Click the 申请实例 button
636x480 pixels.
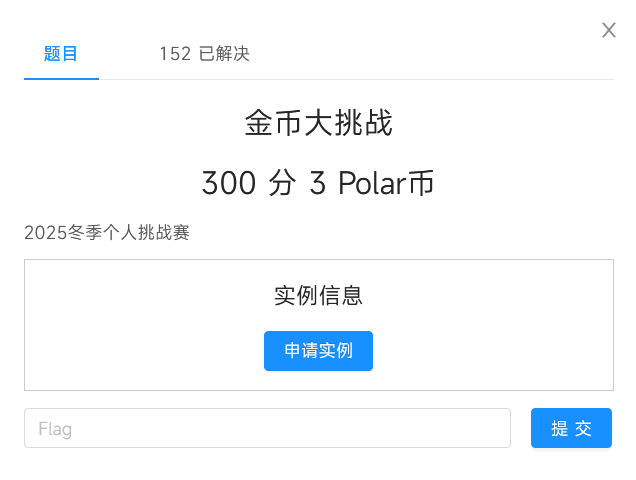pos(318,351)
